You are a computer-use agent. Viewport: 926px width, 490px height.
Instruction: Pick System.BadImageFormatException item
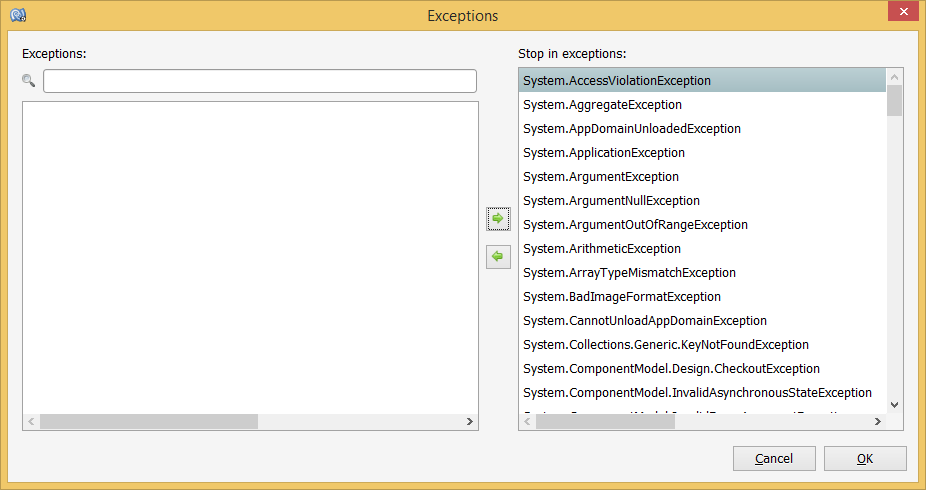point(621,297)
